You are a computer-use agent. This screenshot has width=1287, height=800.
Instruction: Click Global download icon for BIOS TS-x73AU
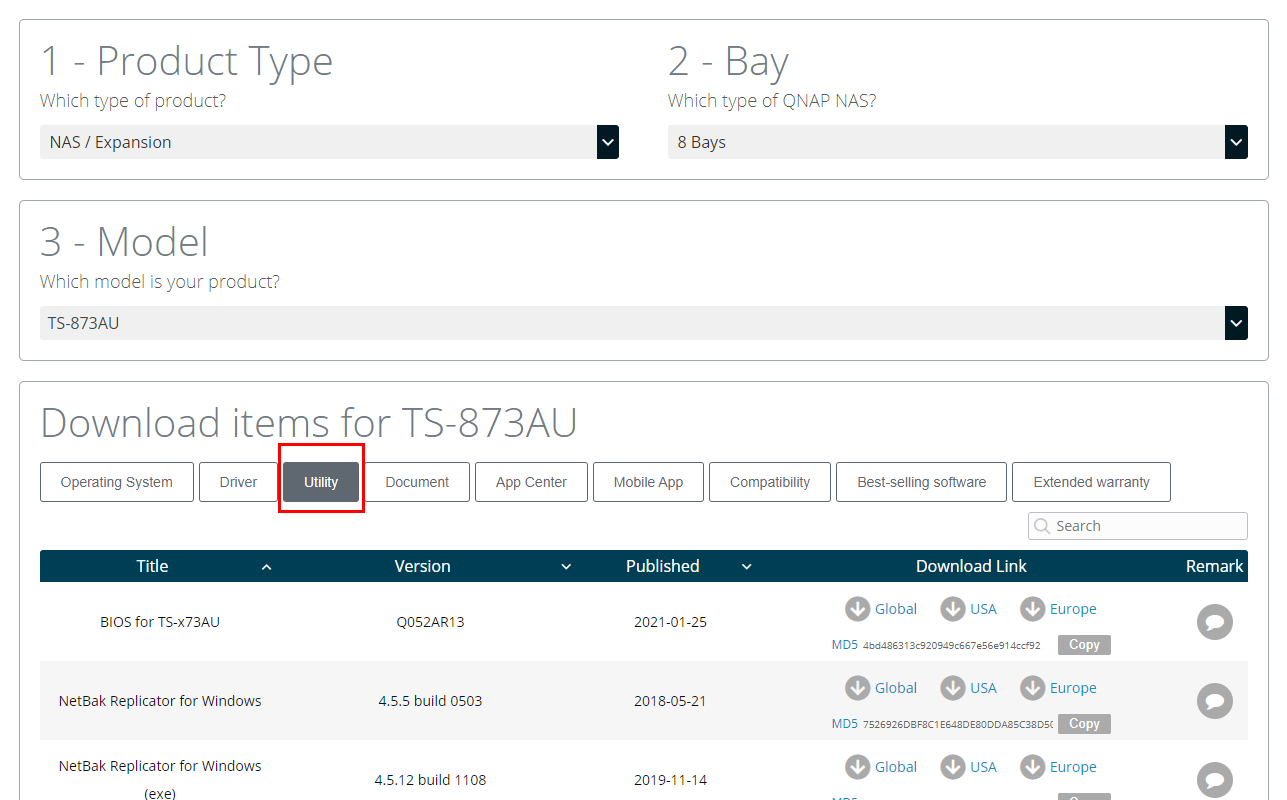coord(857,608)
